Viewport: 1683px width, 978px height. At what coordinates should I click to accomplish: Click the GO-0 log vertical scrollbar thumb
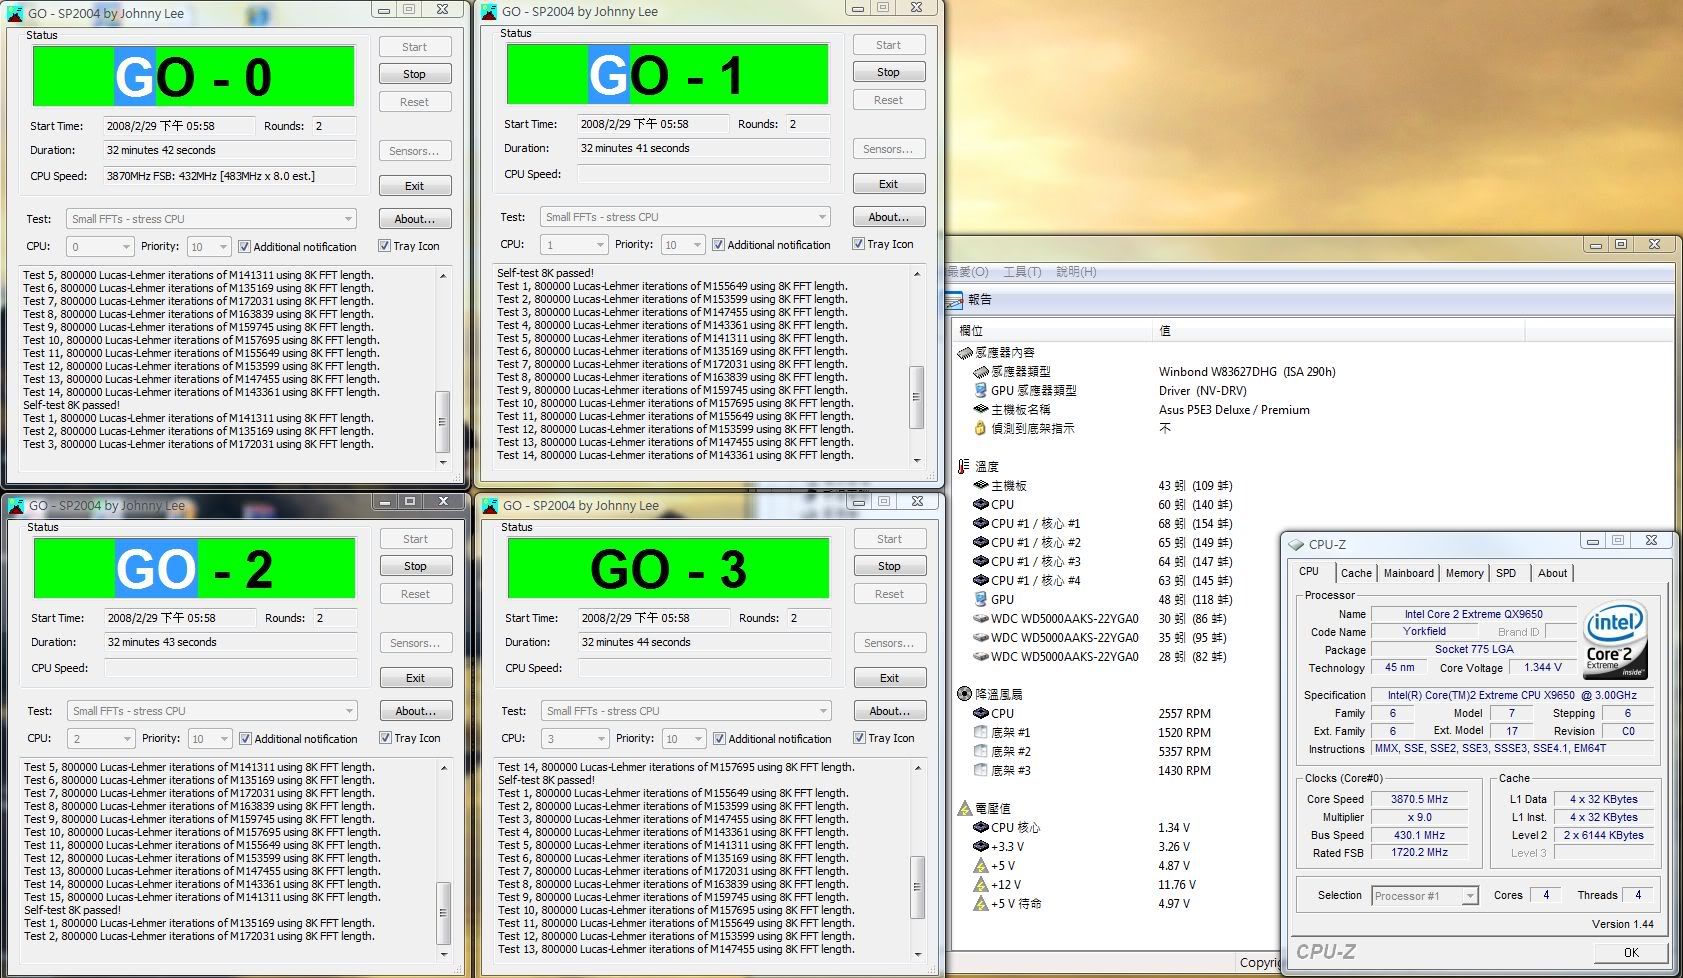[x=442, y=421]
